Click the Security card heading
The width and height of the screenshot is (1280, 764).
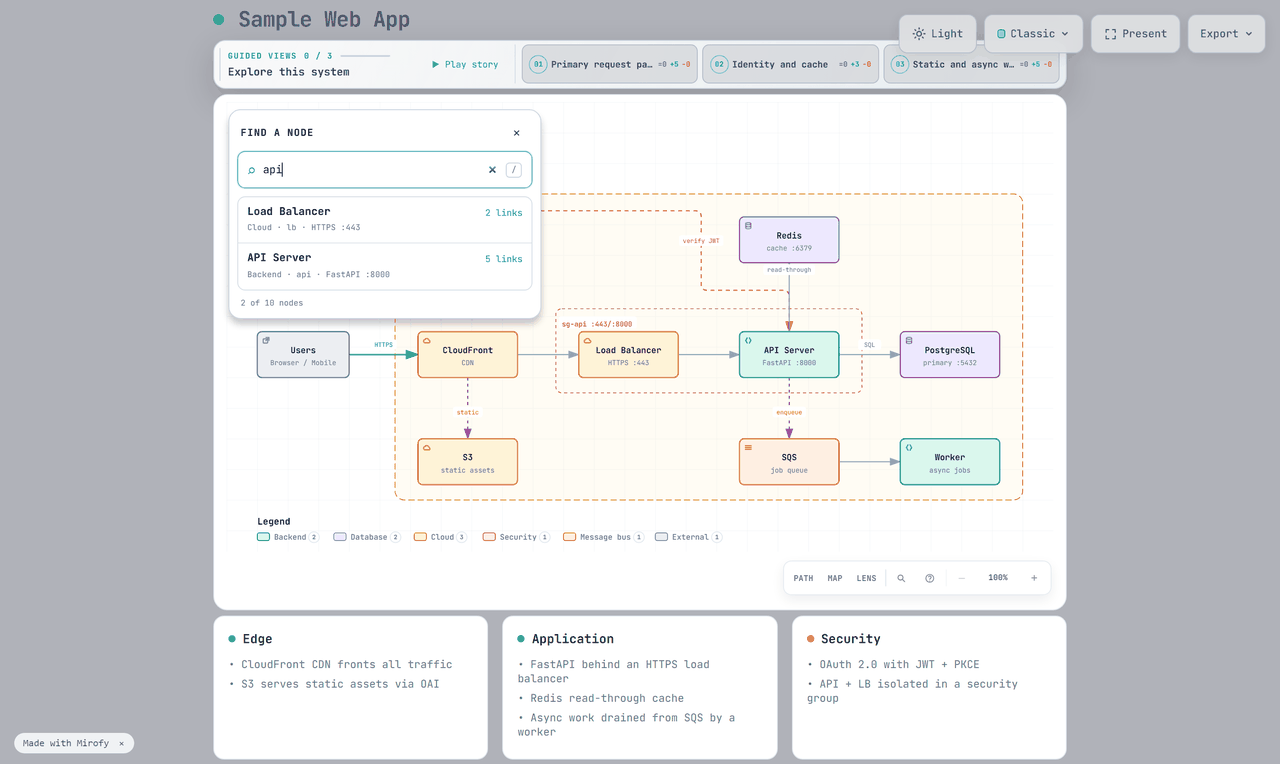[851, 639]
